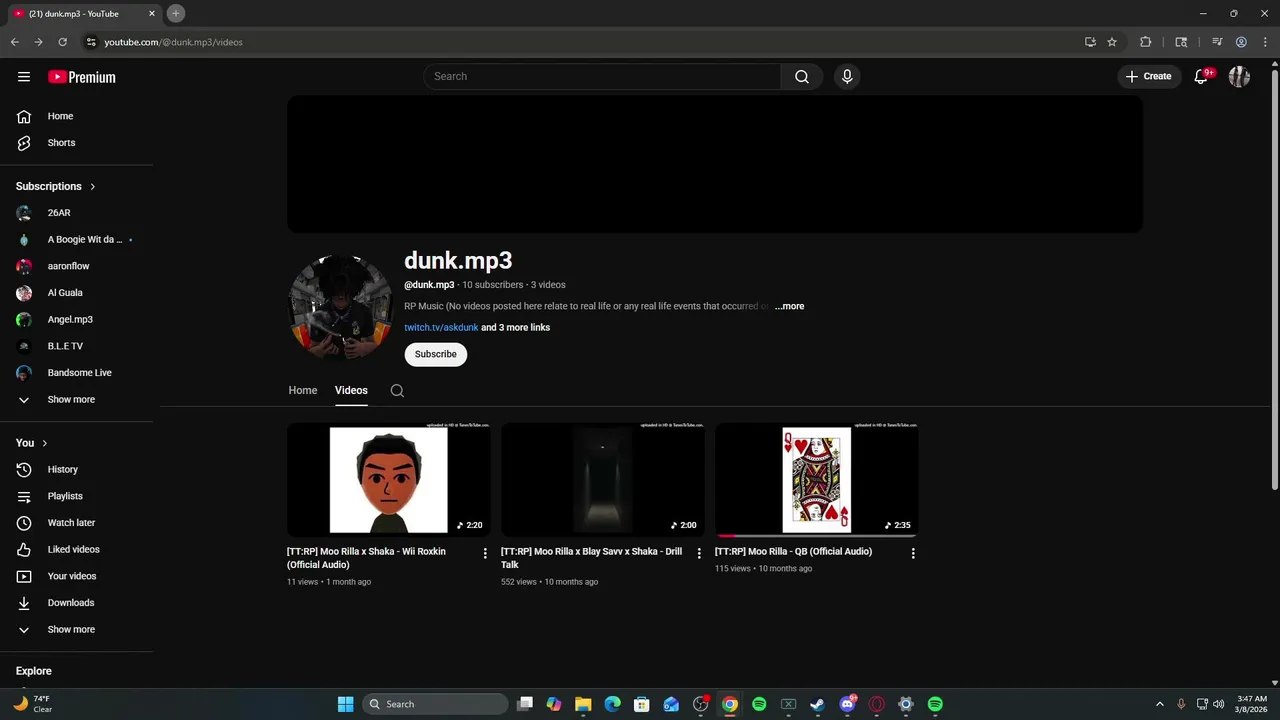This screenshot has height=720, width=1280.
Task: Open options menu for Wii Roxkin video
Action: pos(485,553)
